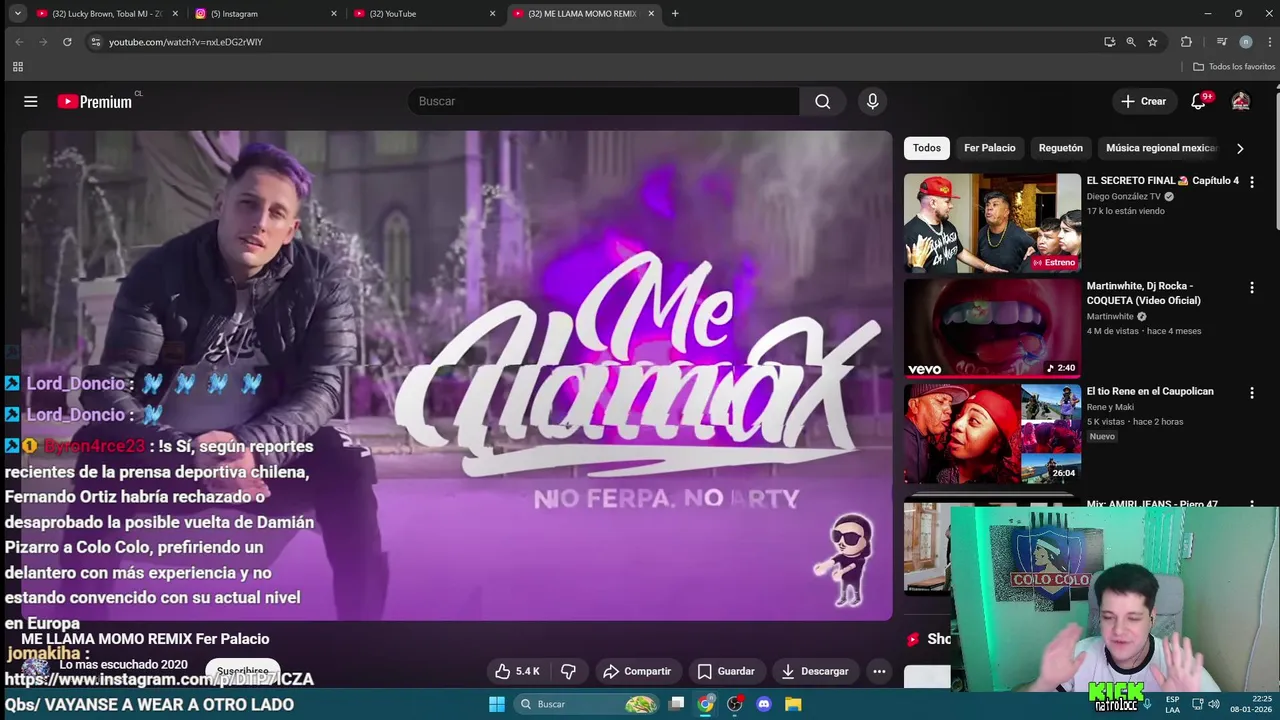Open the volume control in system tray
The height and width of the screenshot is (720, 1280).
pyautogui.click(x=1214, y=704)
